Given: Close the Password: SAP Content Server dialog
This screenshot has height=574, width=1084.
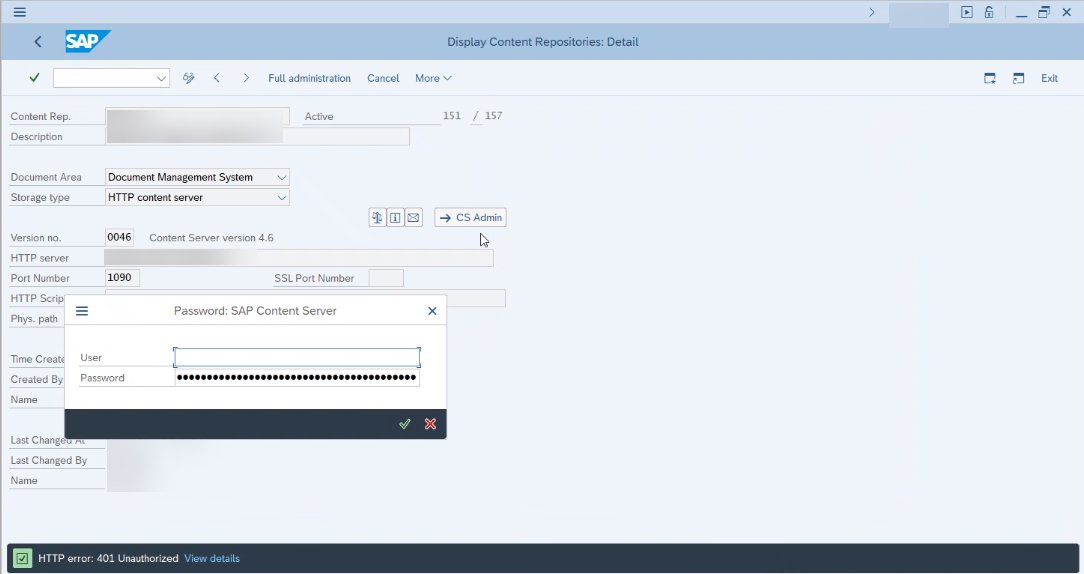Looking at the screenshot, I should 432,311.
